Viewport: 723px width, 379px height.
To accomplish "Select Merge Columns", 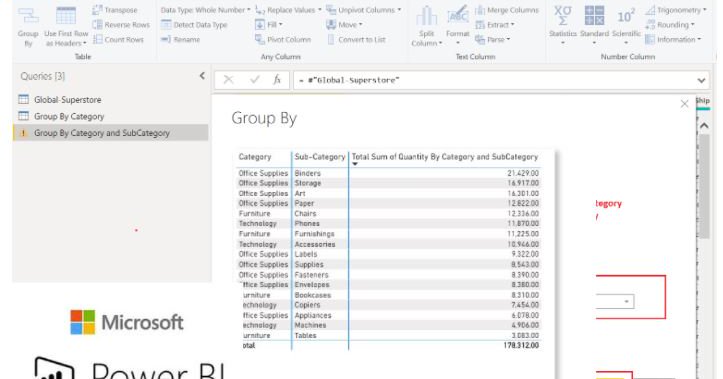I will 506,10.
